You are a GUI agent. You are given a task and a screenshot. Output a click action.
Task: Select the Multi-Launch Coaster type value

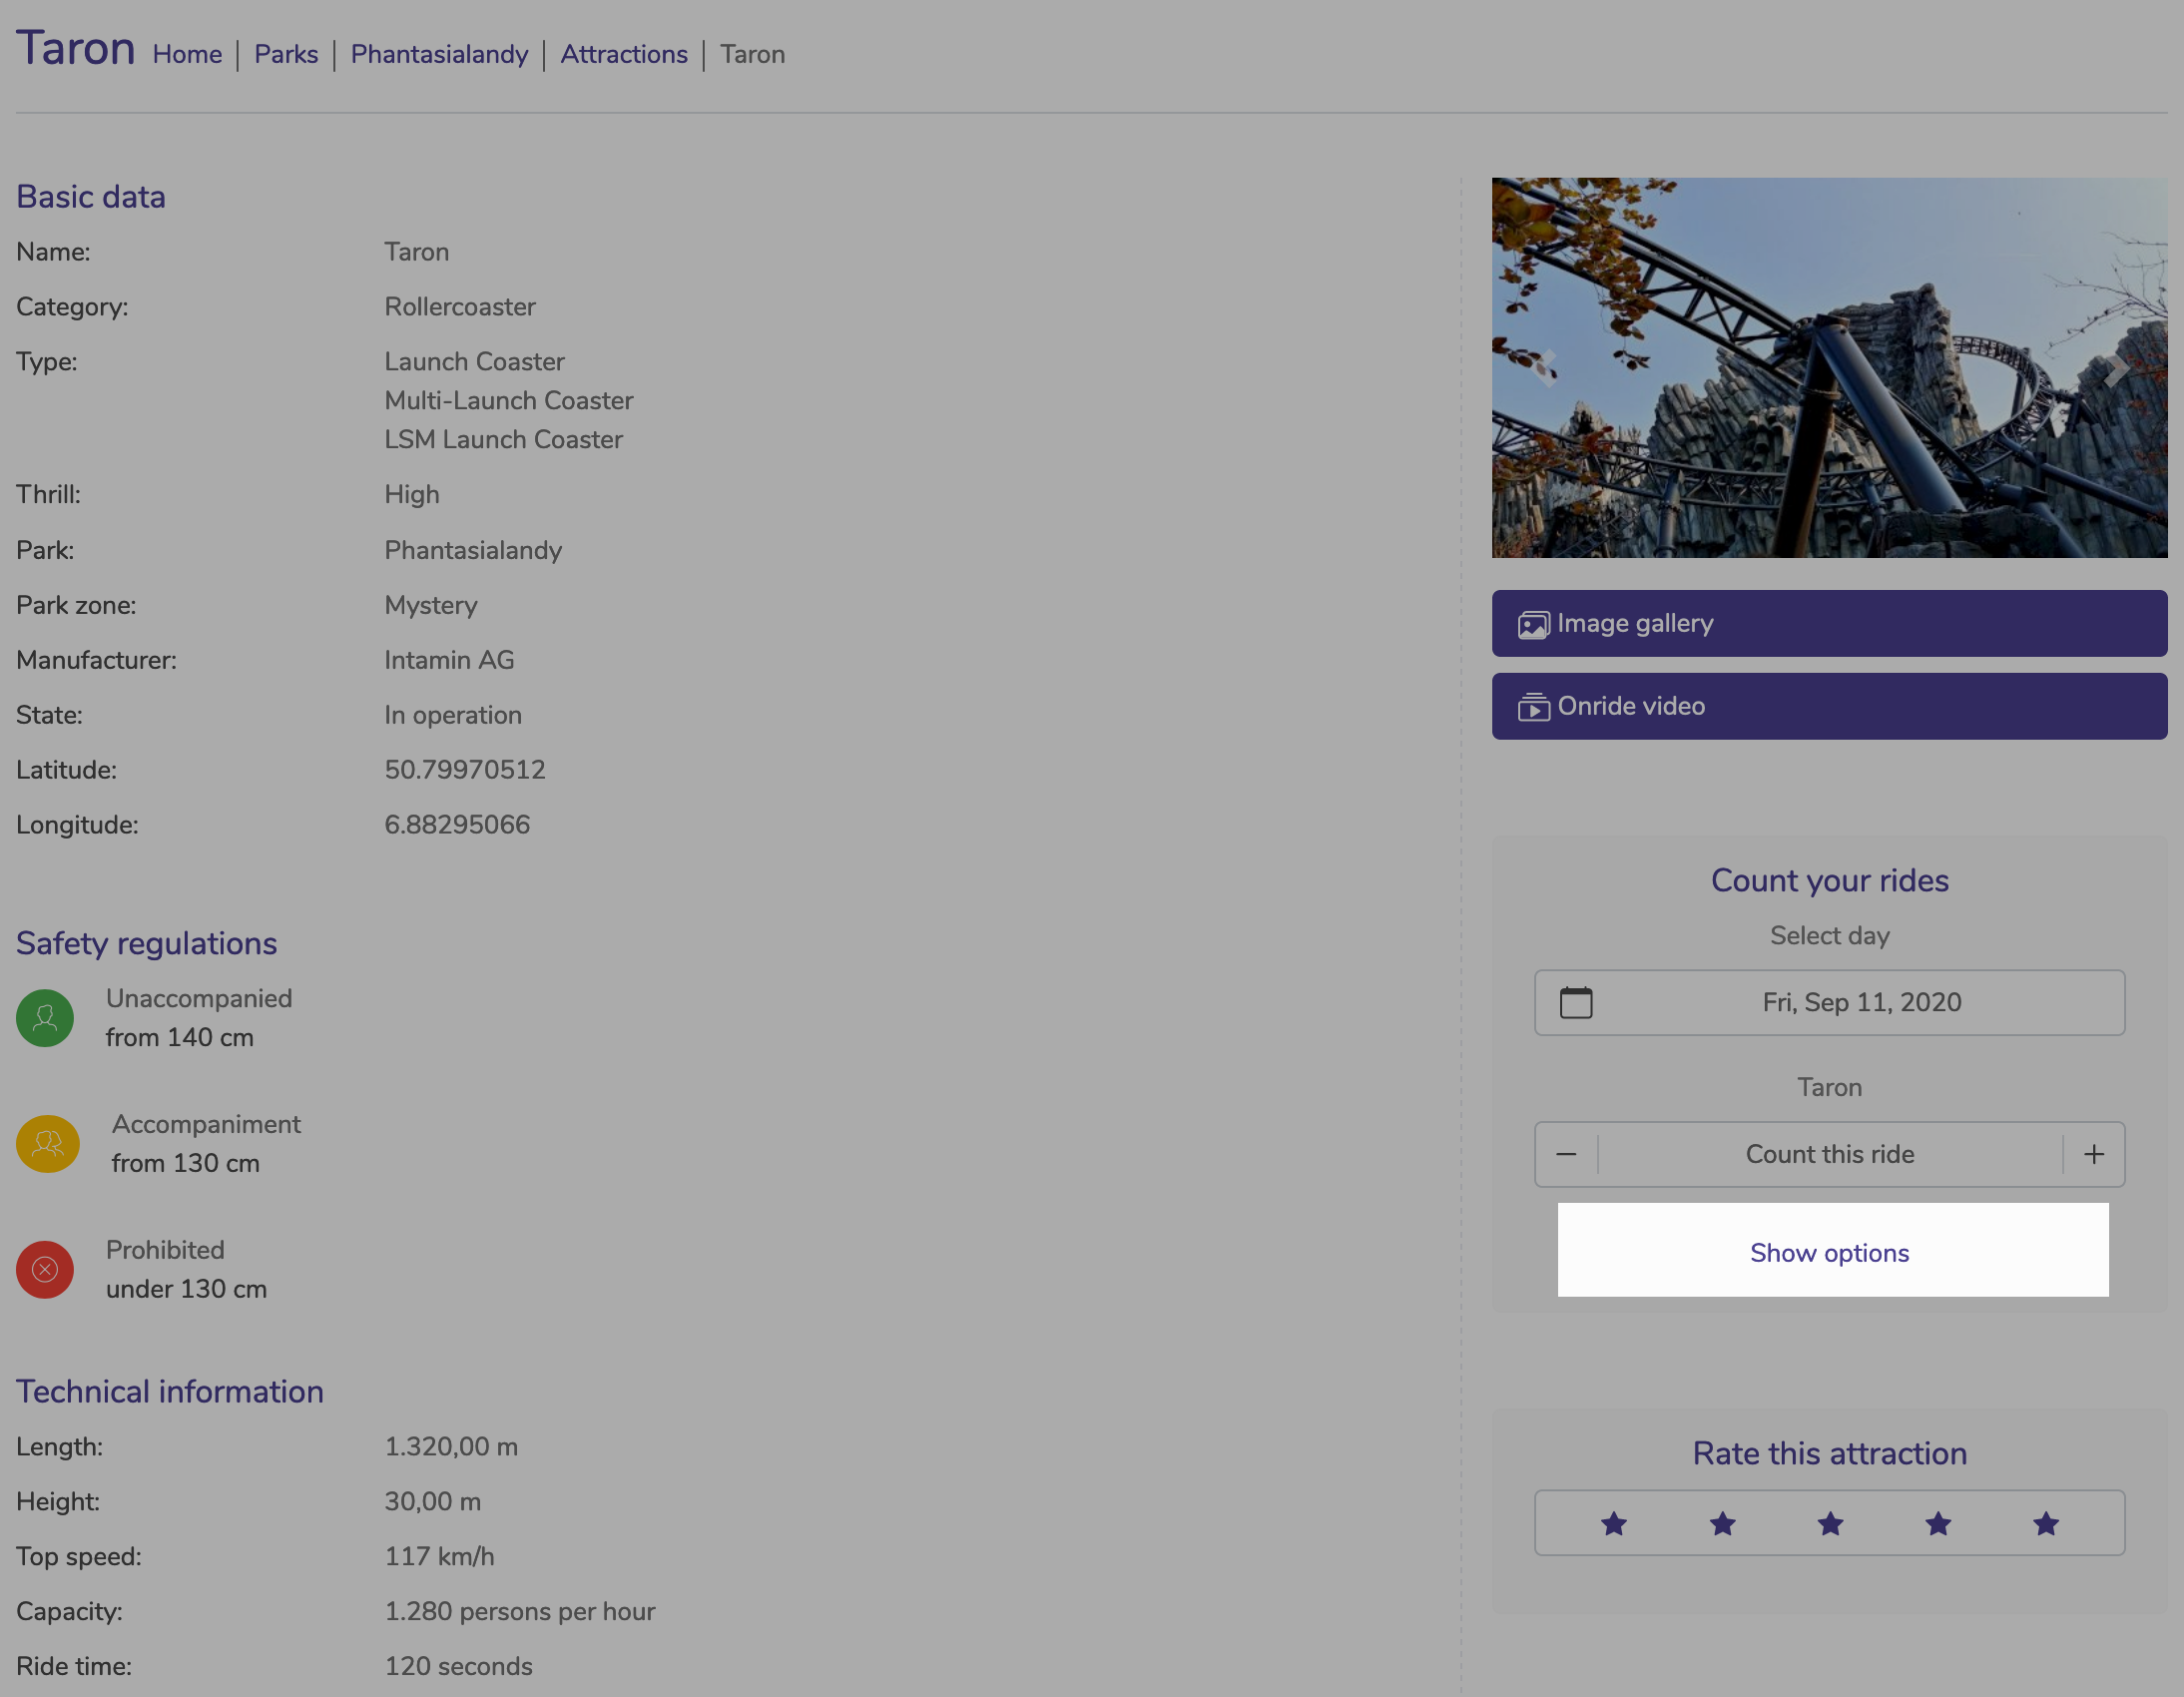click(509, 401)
